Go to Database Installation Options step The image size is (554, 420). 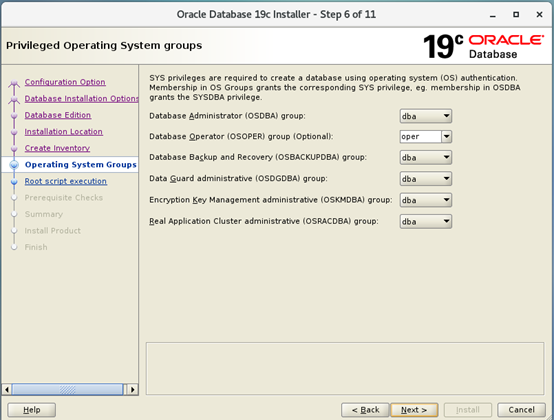[81, 99]
